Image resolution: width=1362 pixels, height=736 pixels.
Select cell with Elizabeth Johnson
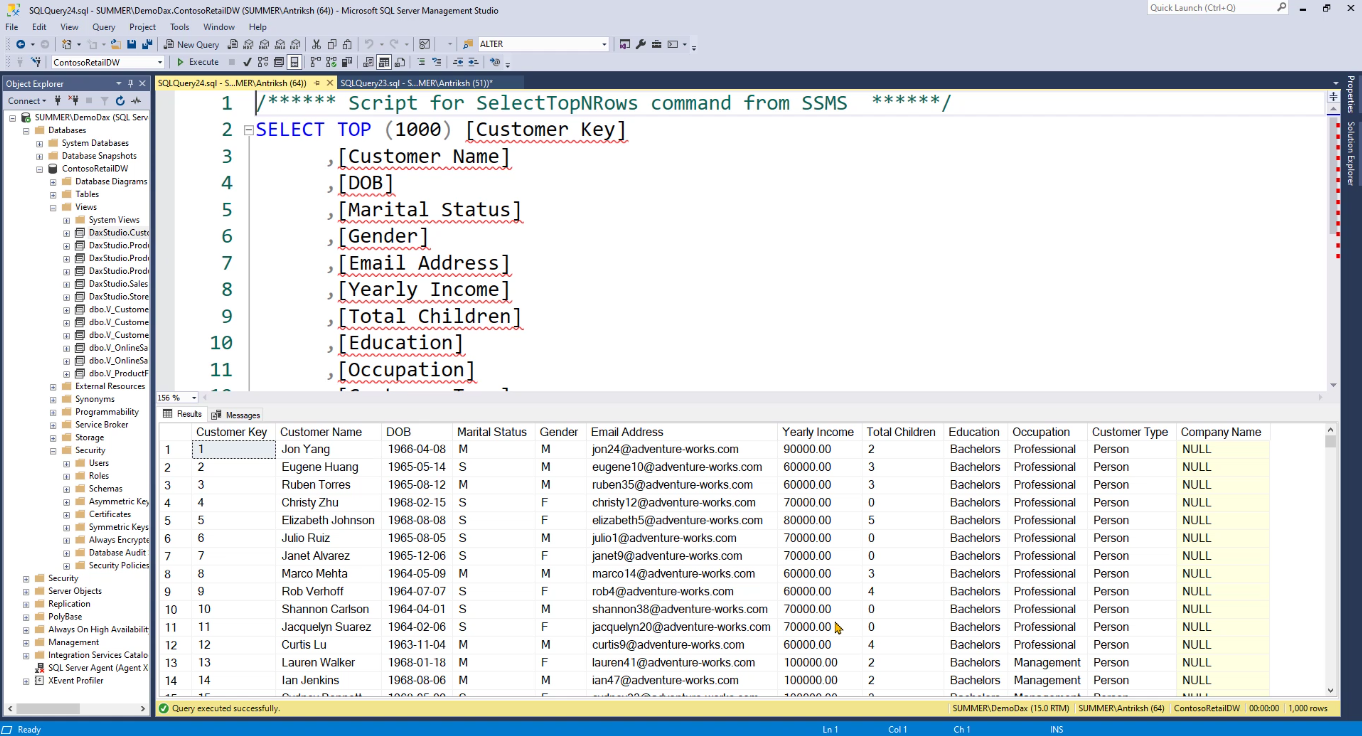pyautogui.click(x=329, y=520)
